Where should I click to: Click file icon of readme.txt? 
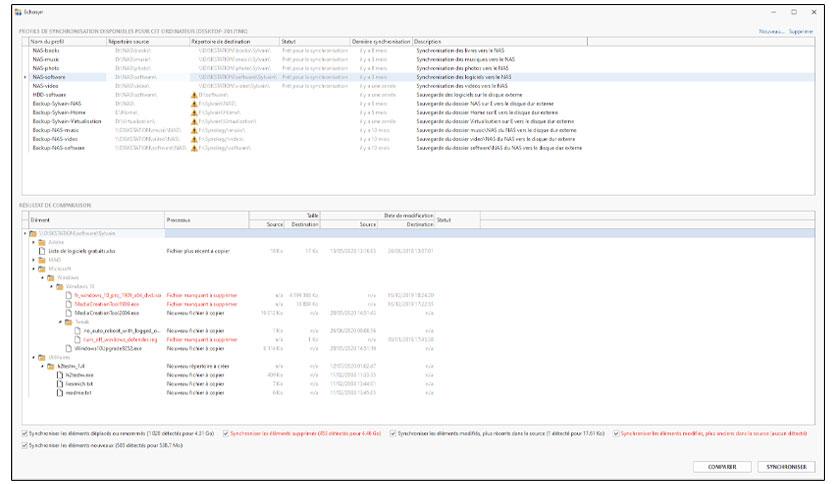[x=60, y=393]
